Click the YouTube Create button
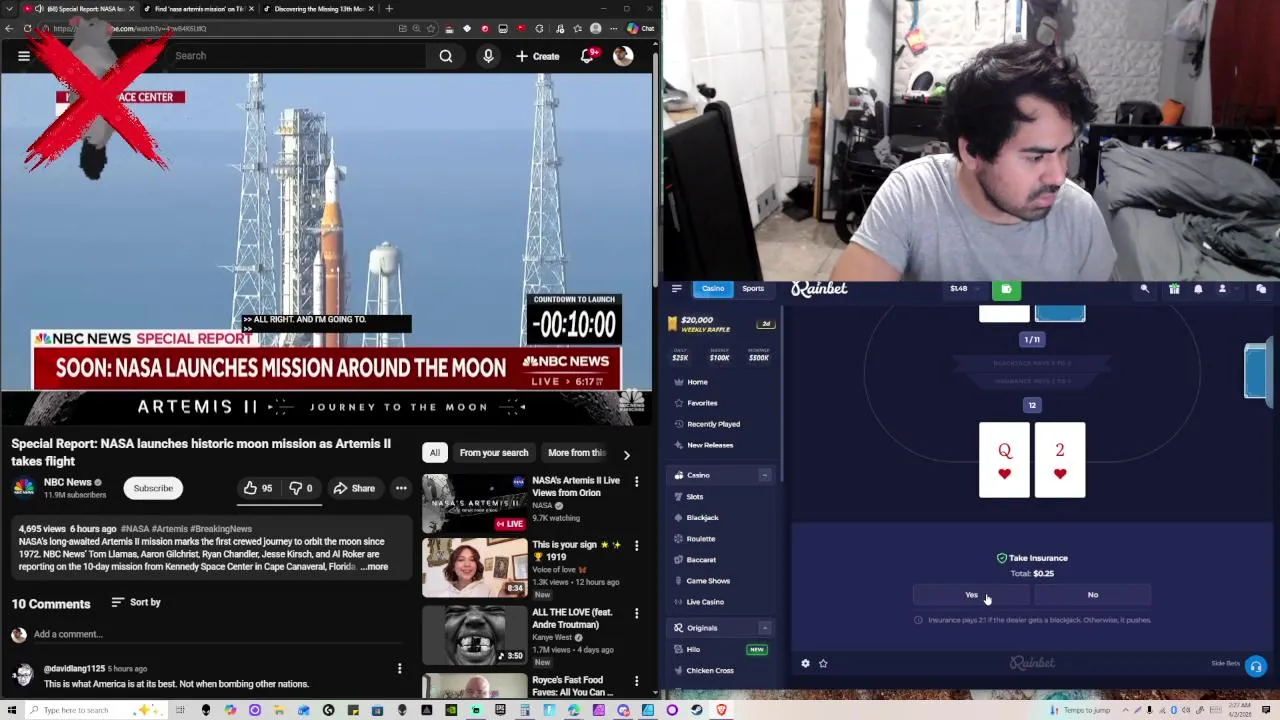Viewport: 1280px width, 720px height. tap(538, 56)
